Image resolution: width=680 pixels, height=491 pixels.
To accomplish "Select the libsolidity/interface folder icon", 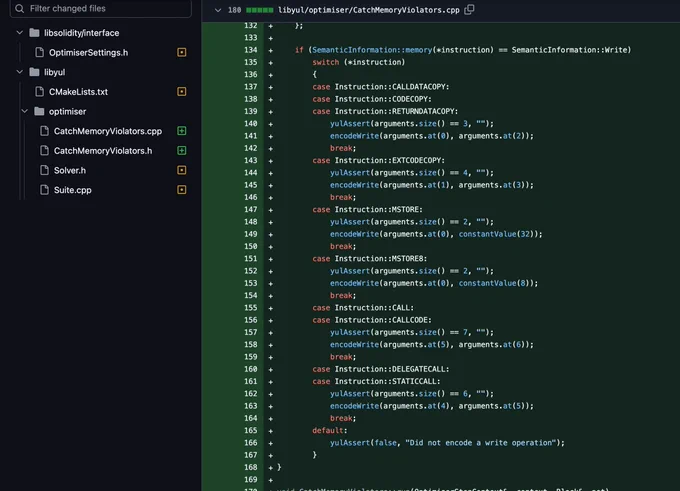I will [x=34, y=33].
